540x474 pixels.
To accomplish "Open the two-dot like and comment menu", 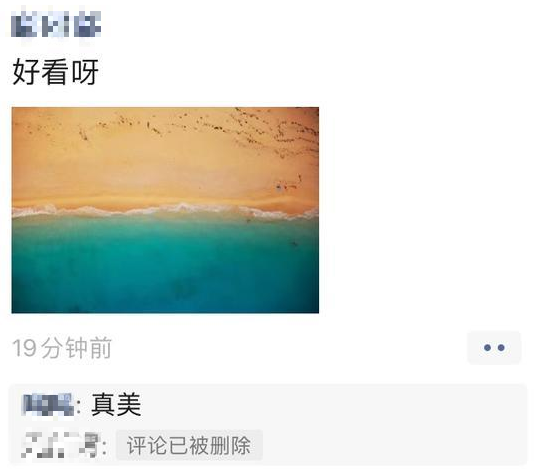I will pos(494,348).
